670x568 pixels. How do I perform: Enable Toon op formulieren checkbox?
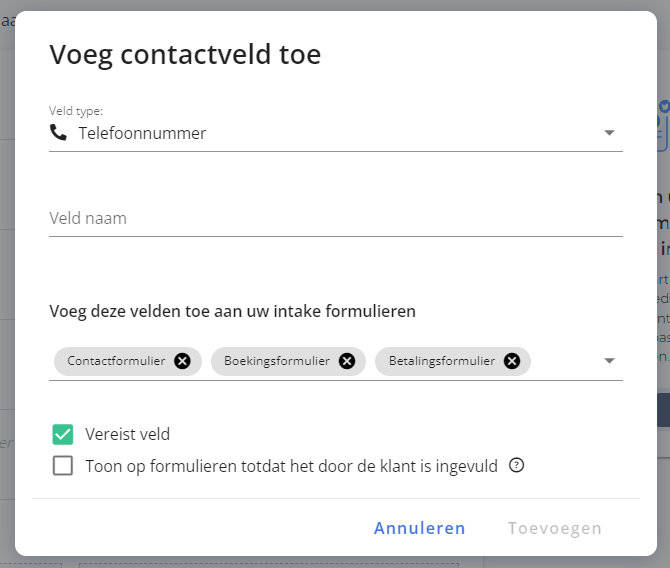63,465
